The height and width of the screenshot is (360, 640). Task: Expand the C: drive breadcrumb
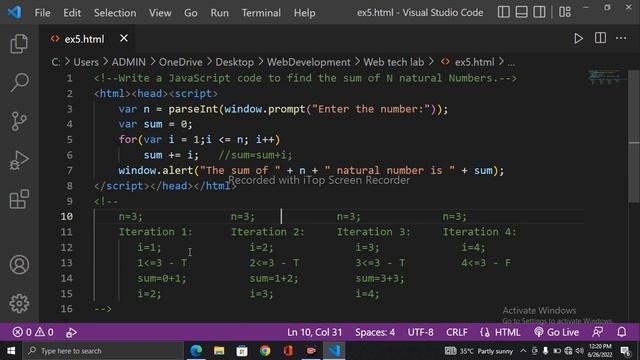click(56, 62)
